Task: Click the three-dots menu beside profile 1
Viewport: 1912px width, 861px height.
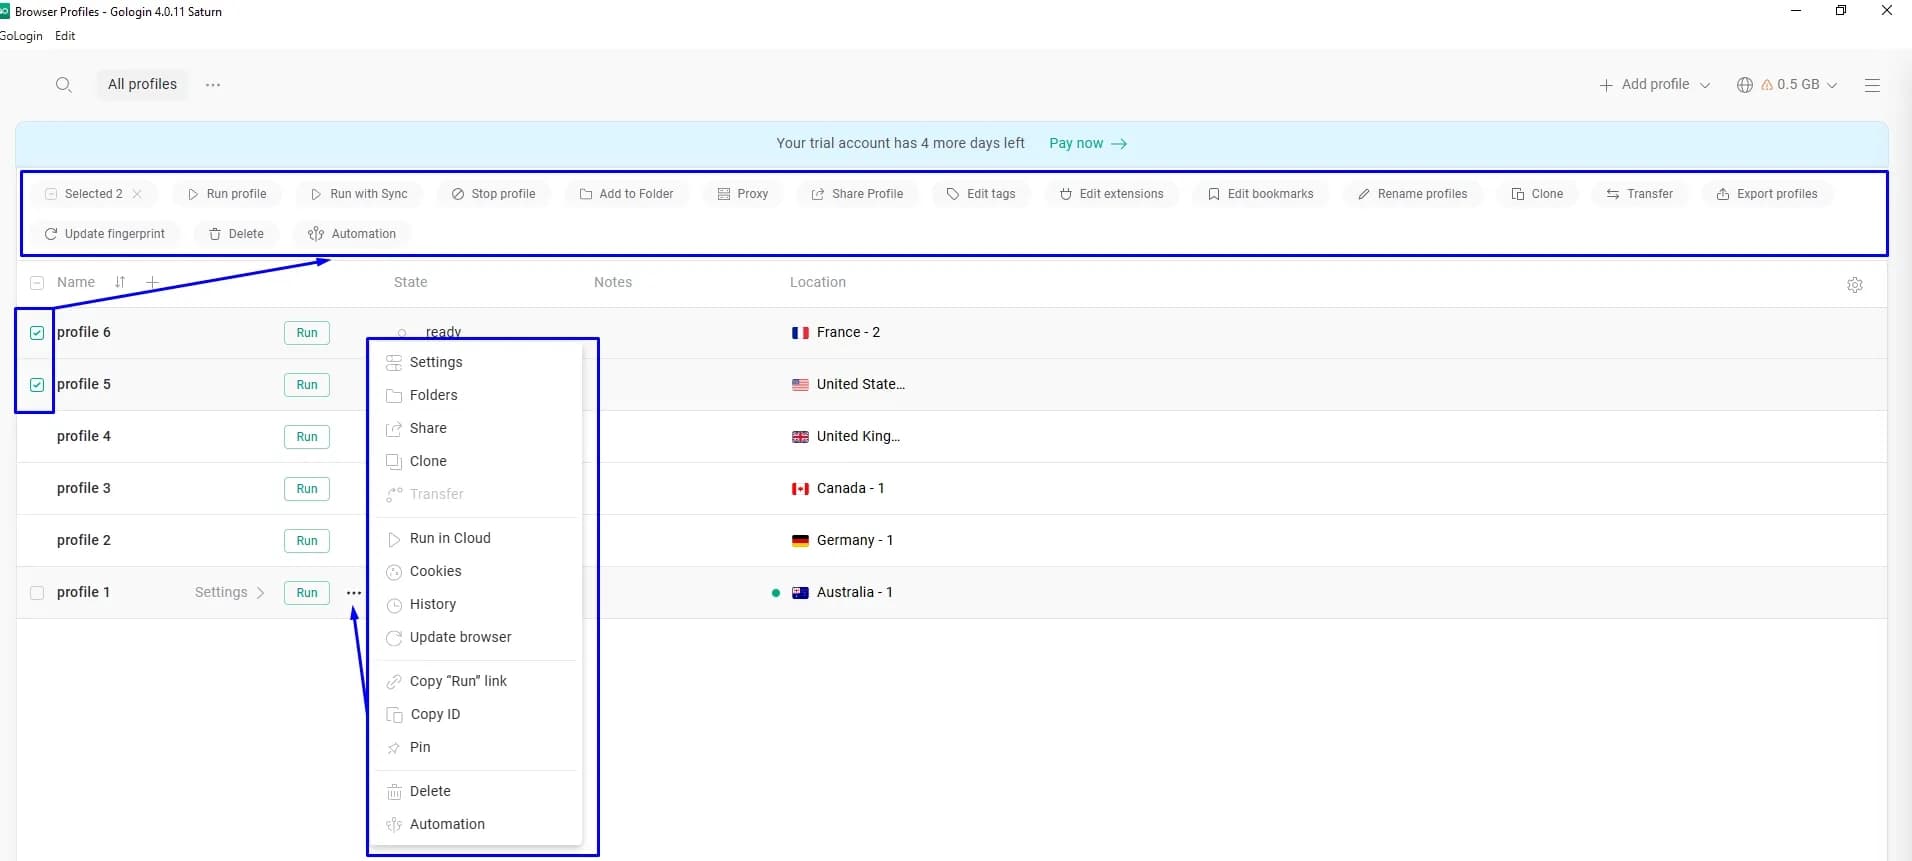Action: tap(354, 593)
